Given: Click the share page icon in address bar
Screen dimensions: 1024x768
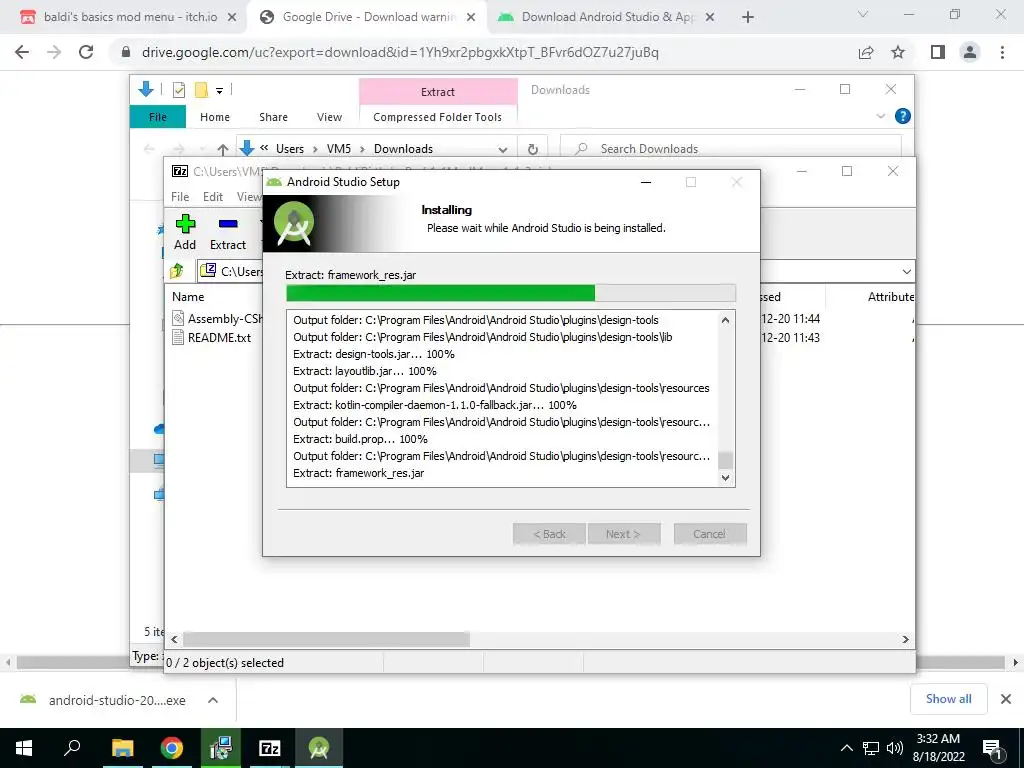Looking at the screenshot, I should 866,52.
